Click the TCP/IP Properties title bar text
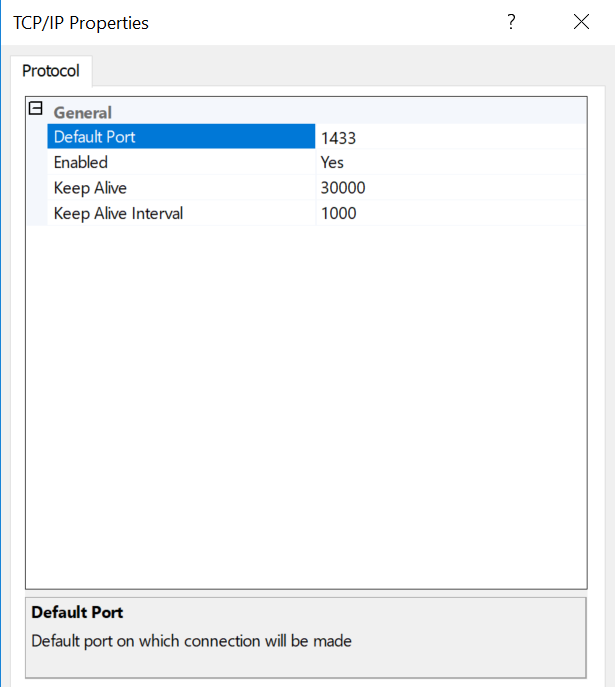Viewport: 615px width, 687px height. (81, 23)
